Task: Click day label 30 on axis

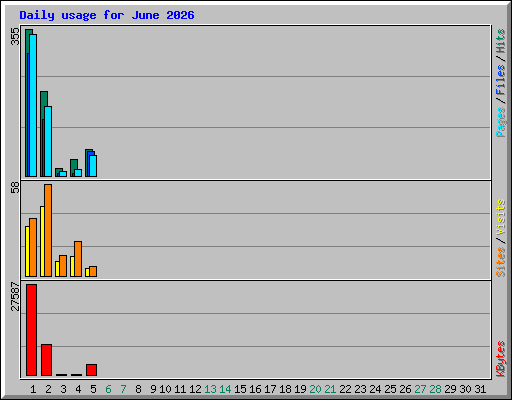Action: (465, 389)
